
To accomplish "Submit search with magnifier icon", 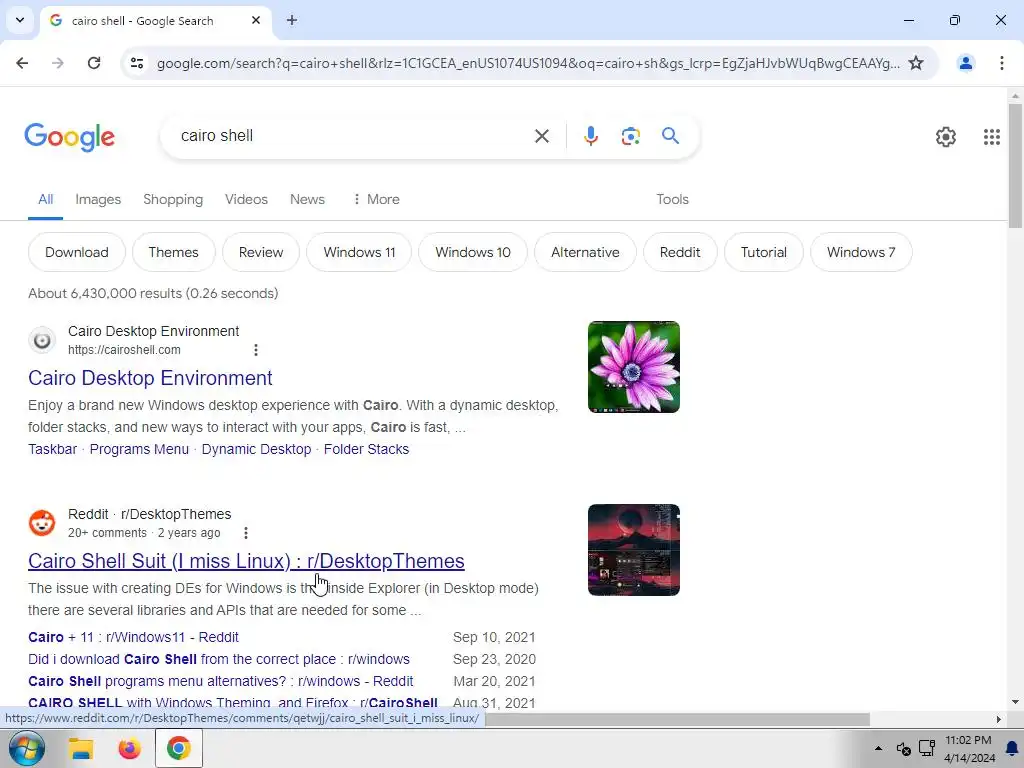I will pos(670,136).
